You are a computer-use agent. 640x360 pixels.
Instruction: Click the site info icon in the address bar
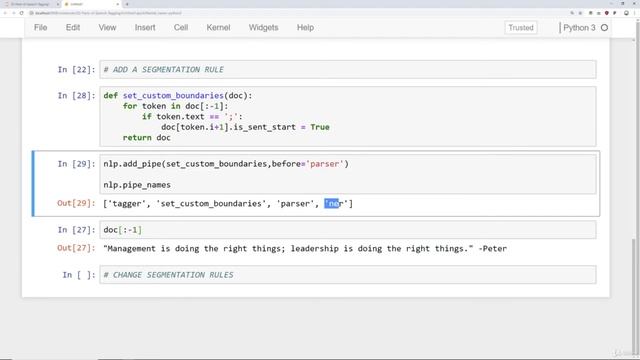point(31,13)
